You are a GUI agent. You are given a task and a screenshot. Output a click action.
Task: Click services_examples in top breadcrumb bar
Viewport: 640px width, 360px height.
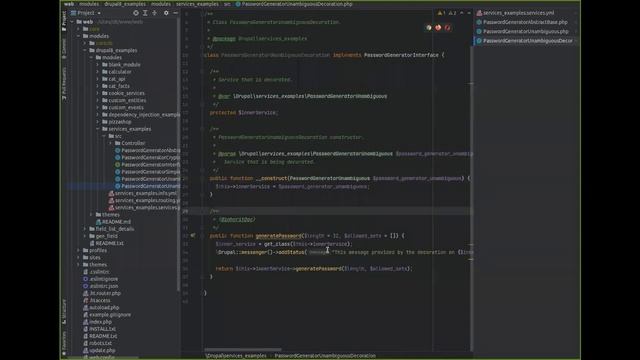click(x=197, y=4)
